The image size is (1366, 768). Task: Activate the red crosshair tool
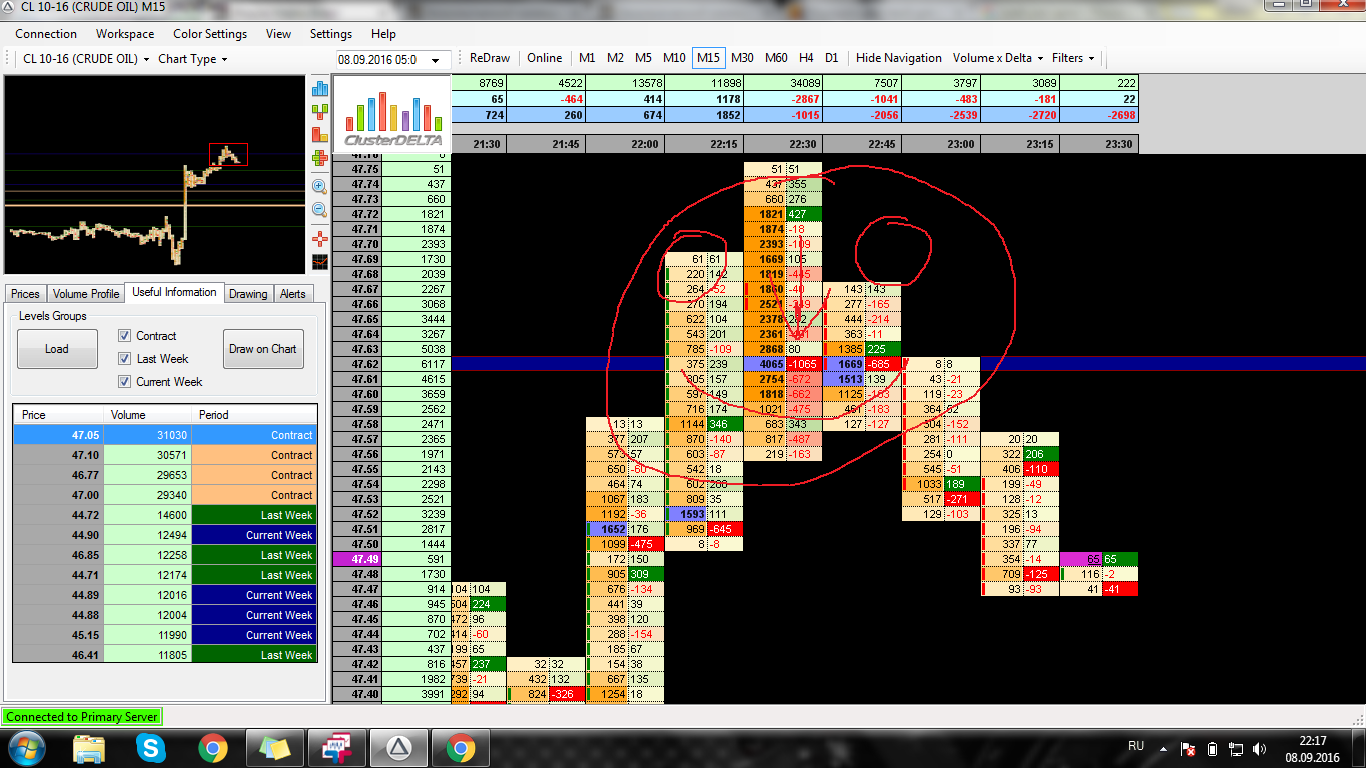[320, 238]
